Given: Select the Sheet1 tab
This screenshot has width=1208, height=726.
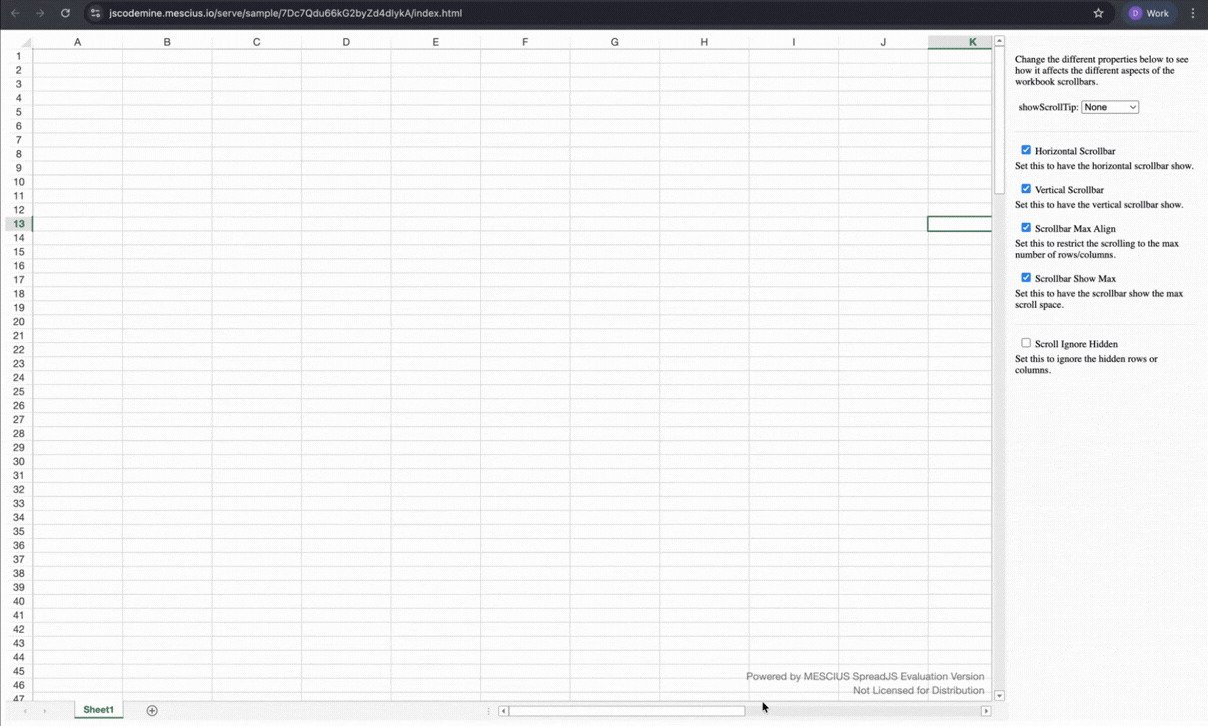Looking at the screenshot, I should click(98, 710).
